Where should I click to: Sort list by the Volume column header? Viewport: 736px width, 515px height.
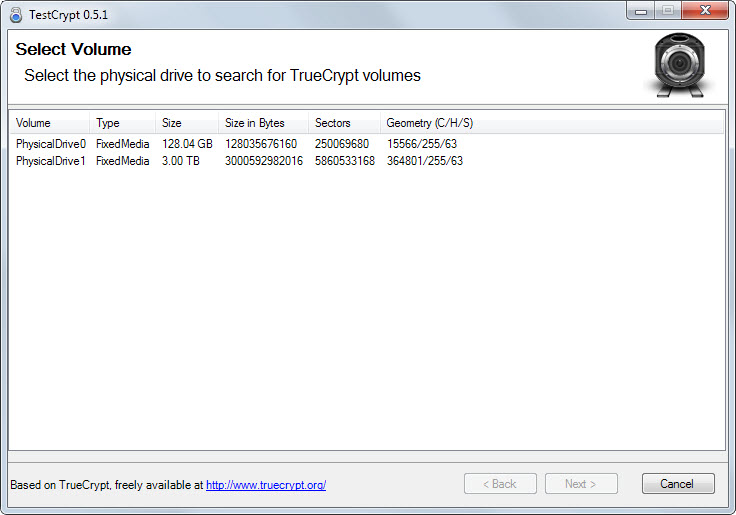(50, 123)
